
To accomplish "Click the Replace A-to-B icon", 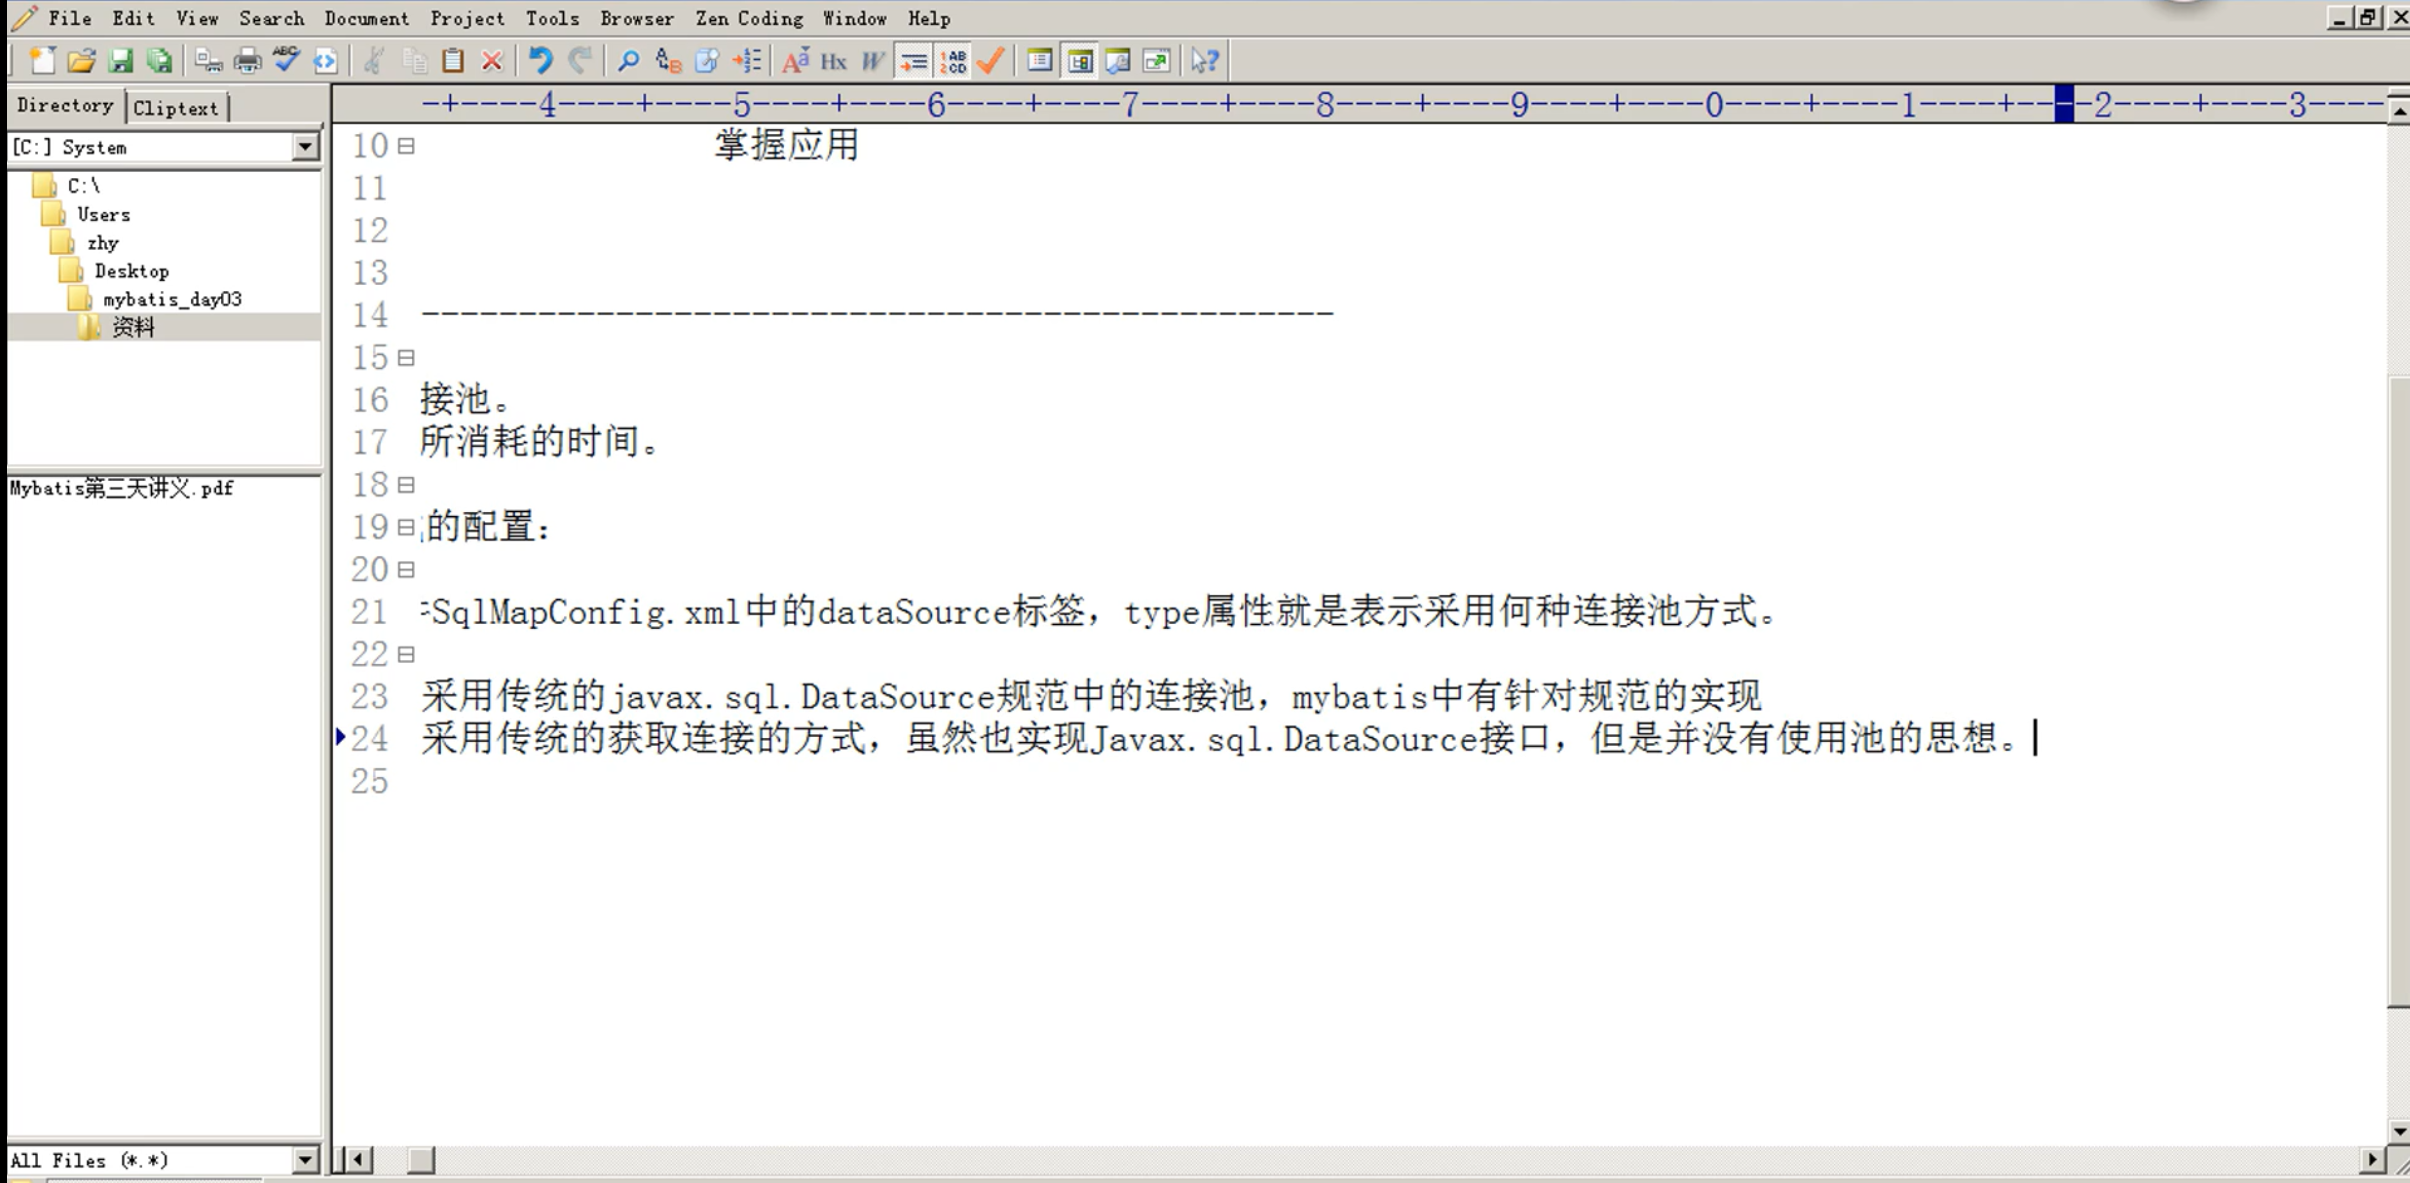I will [668, 61].
